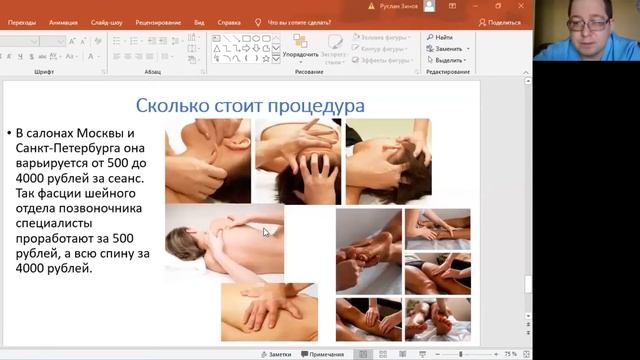Click Increase Font Size button
Screen dimensions: 640x360
pos(73,41)
